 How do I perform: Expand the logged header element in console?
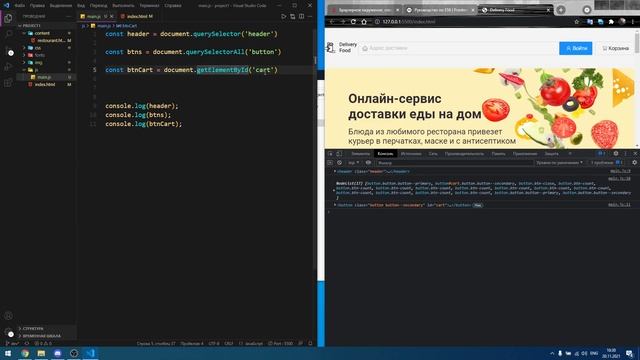click(x=335, y=171)
